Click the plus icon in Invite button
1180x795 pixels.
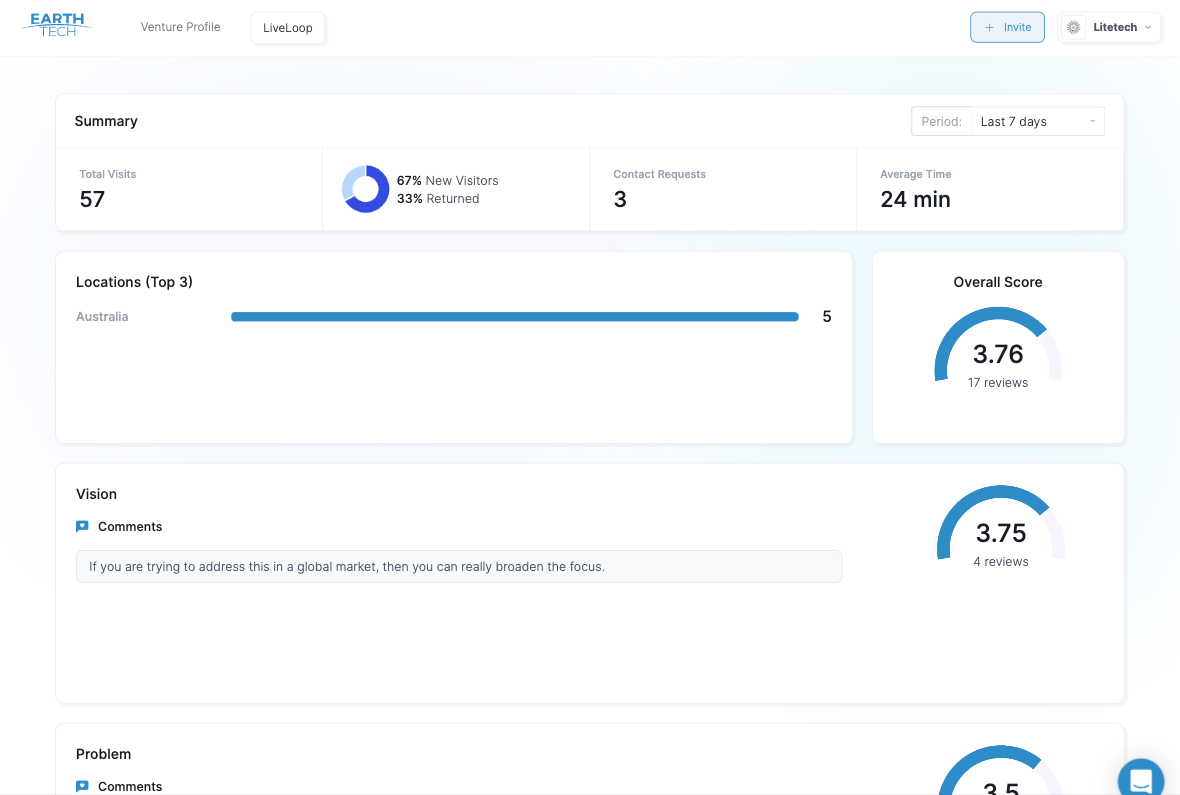pos(989,28)
